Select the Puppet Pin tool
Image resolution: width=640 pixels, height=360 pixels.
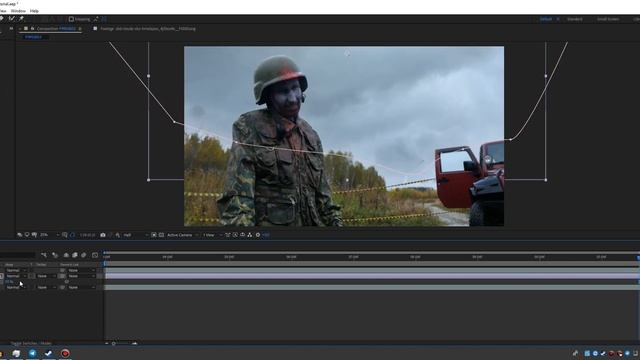pos(21,19)
